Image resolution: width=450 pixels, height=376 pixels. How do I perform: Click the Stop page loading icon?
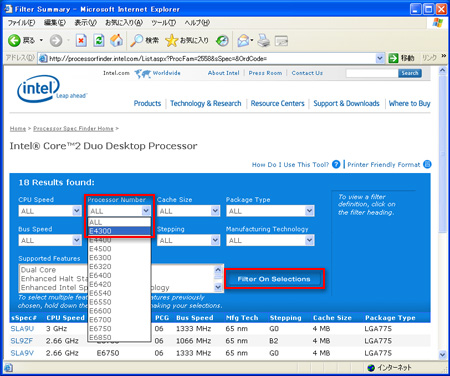tap(81, 41)
